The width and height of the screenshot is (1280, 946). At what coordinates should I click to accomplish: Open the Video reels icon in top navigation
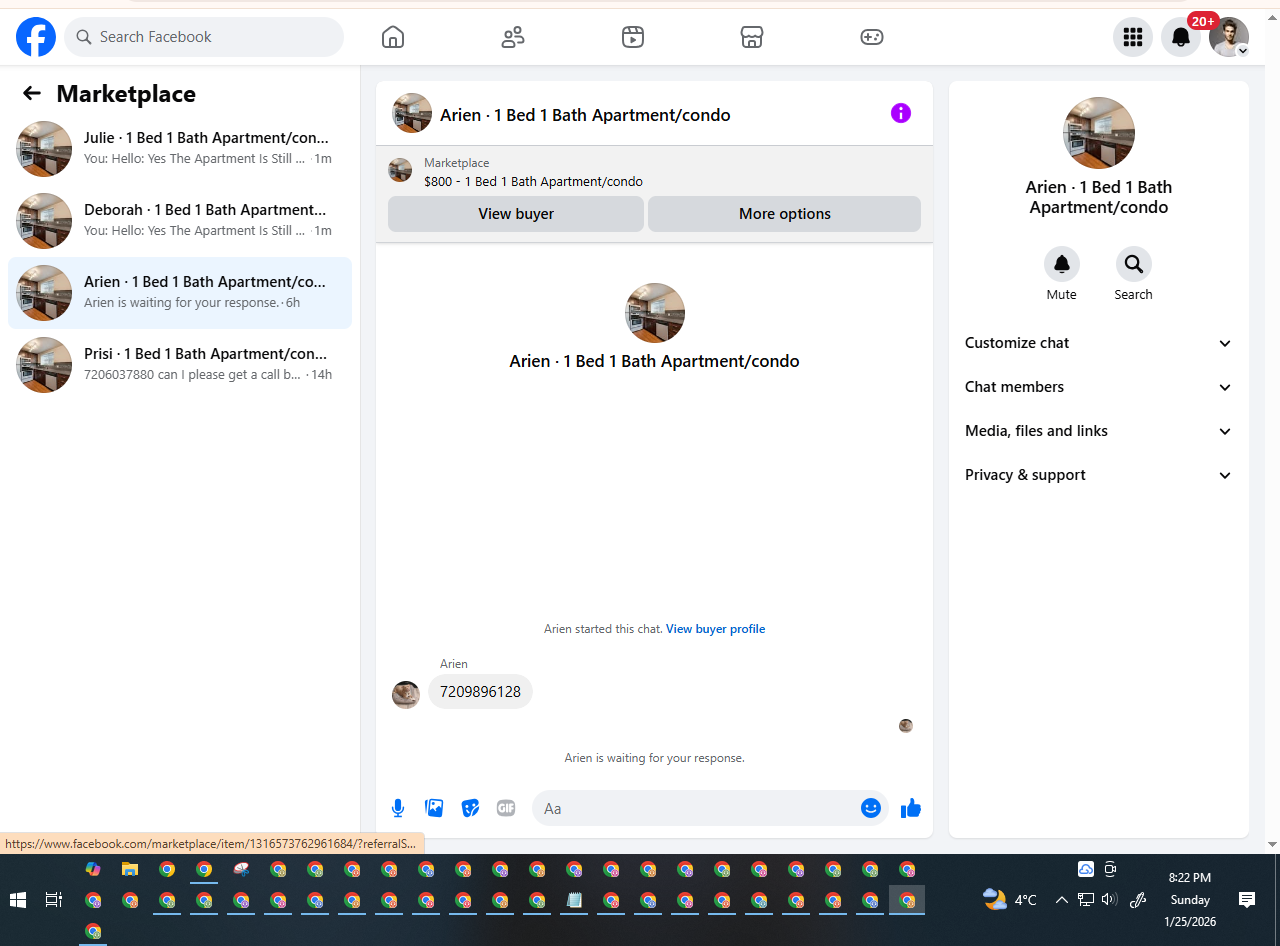pyautogui.click(x=633, y=37)
